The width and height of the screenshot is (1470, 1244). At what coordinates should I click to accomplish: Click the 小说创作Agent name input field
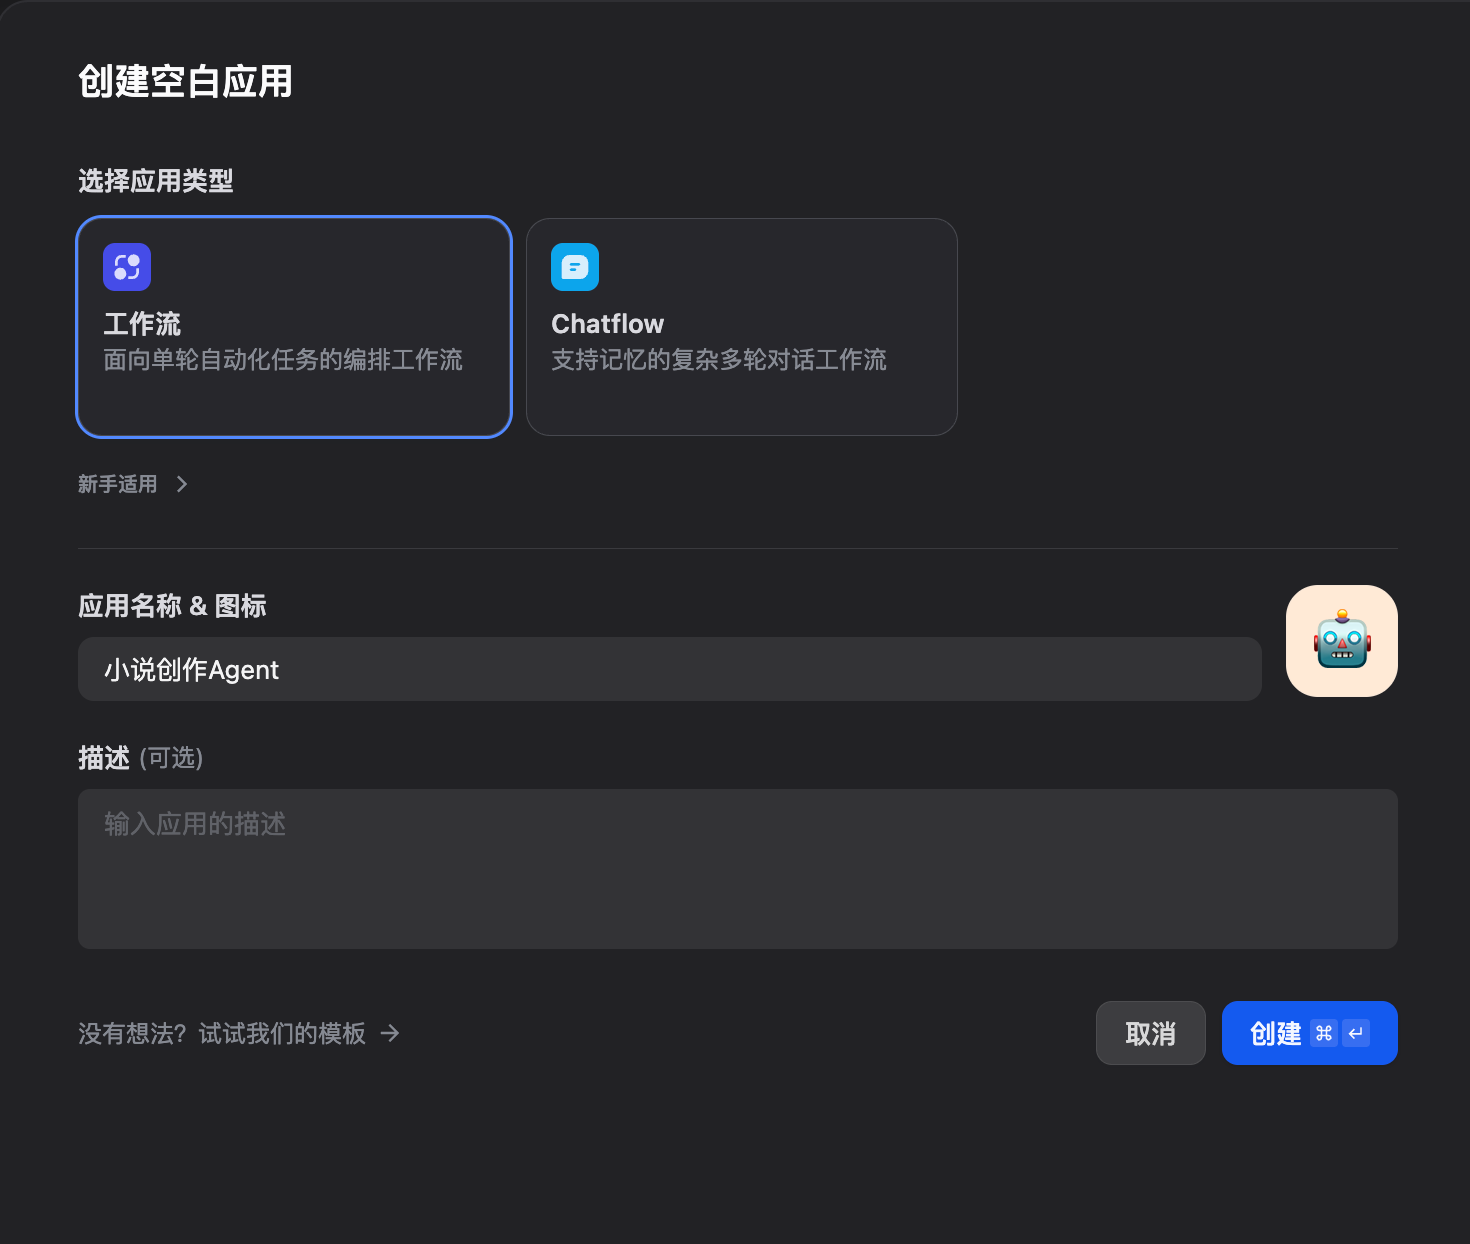[x=668, y=669]
